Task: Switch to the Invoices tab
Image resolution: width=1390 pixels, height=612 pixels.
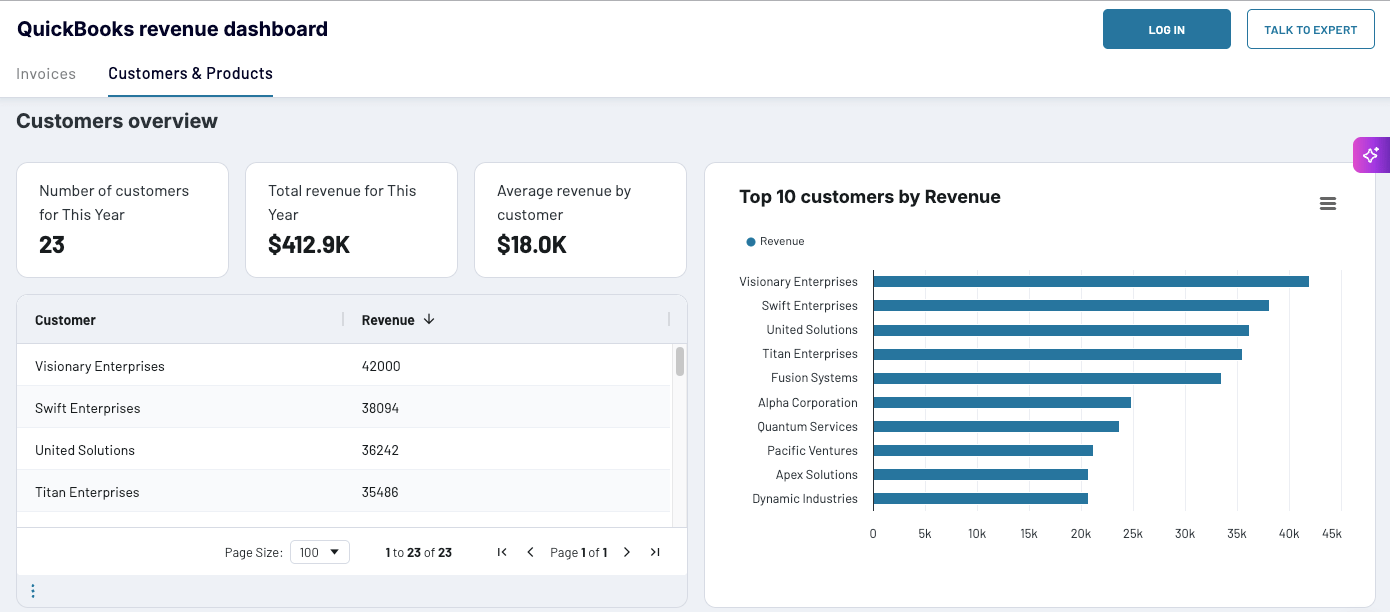Action: [46, 73]
